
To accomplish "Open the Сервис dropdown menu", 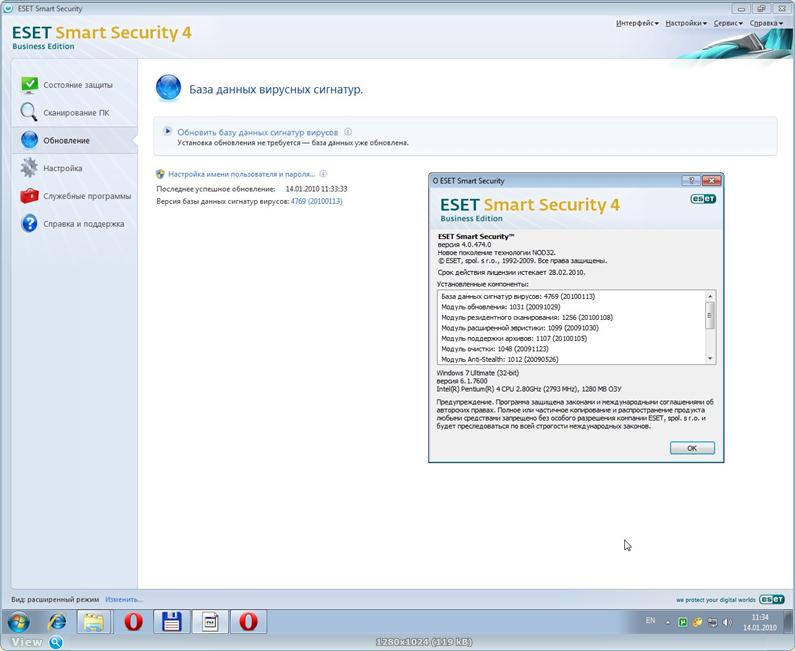I will pos(728,23).
